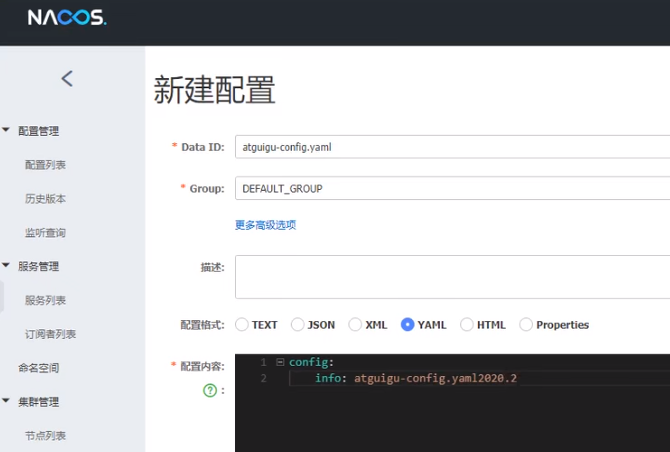Screen dimensions: 670x452
Task: Select XML configuration format
Action: point(355,324)
